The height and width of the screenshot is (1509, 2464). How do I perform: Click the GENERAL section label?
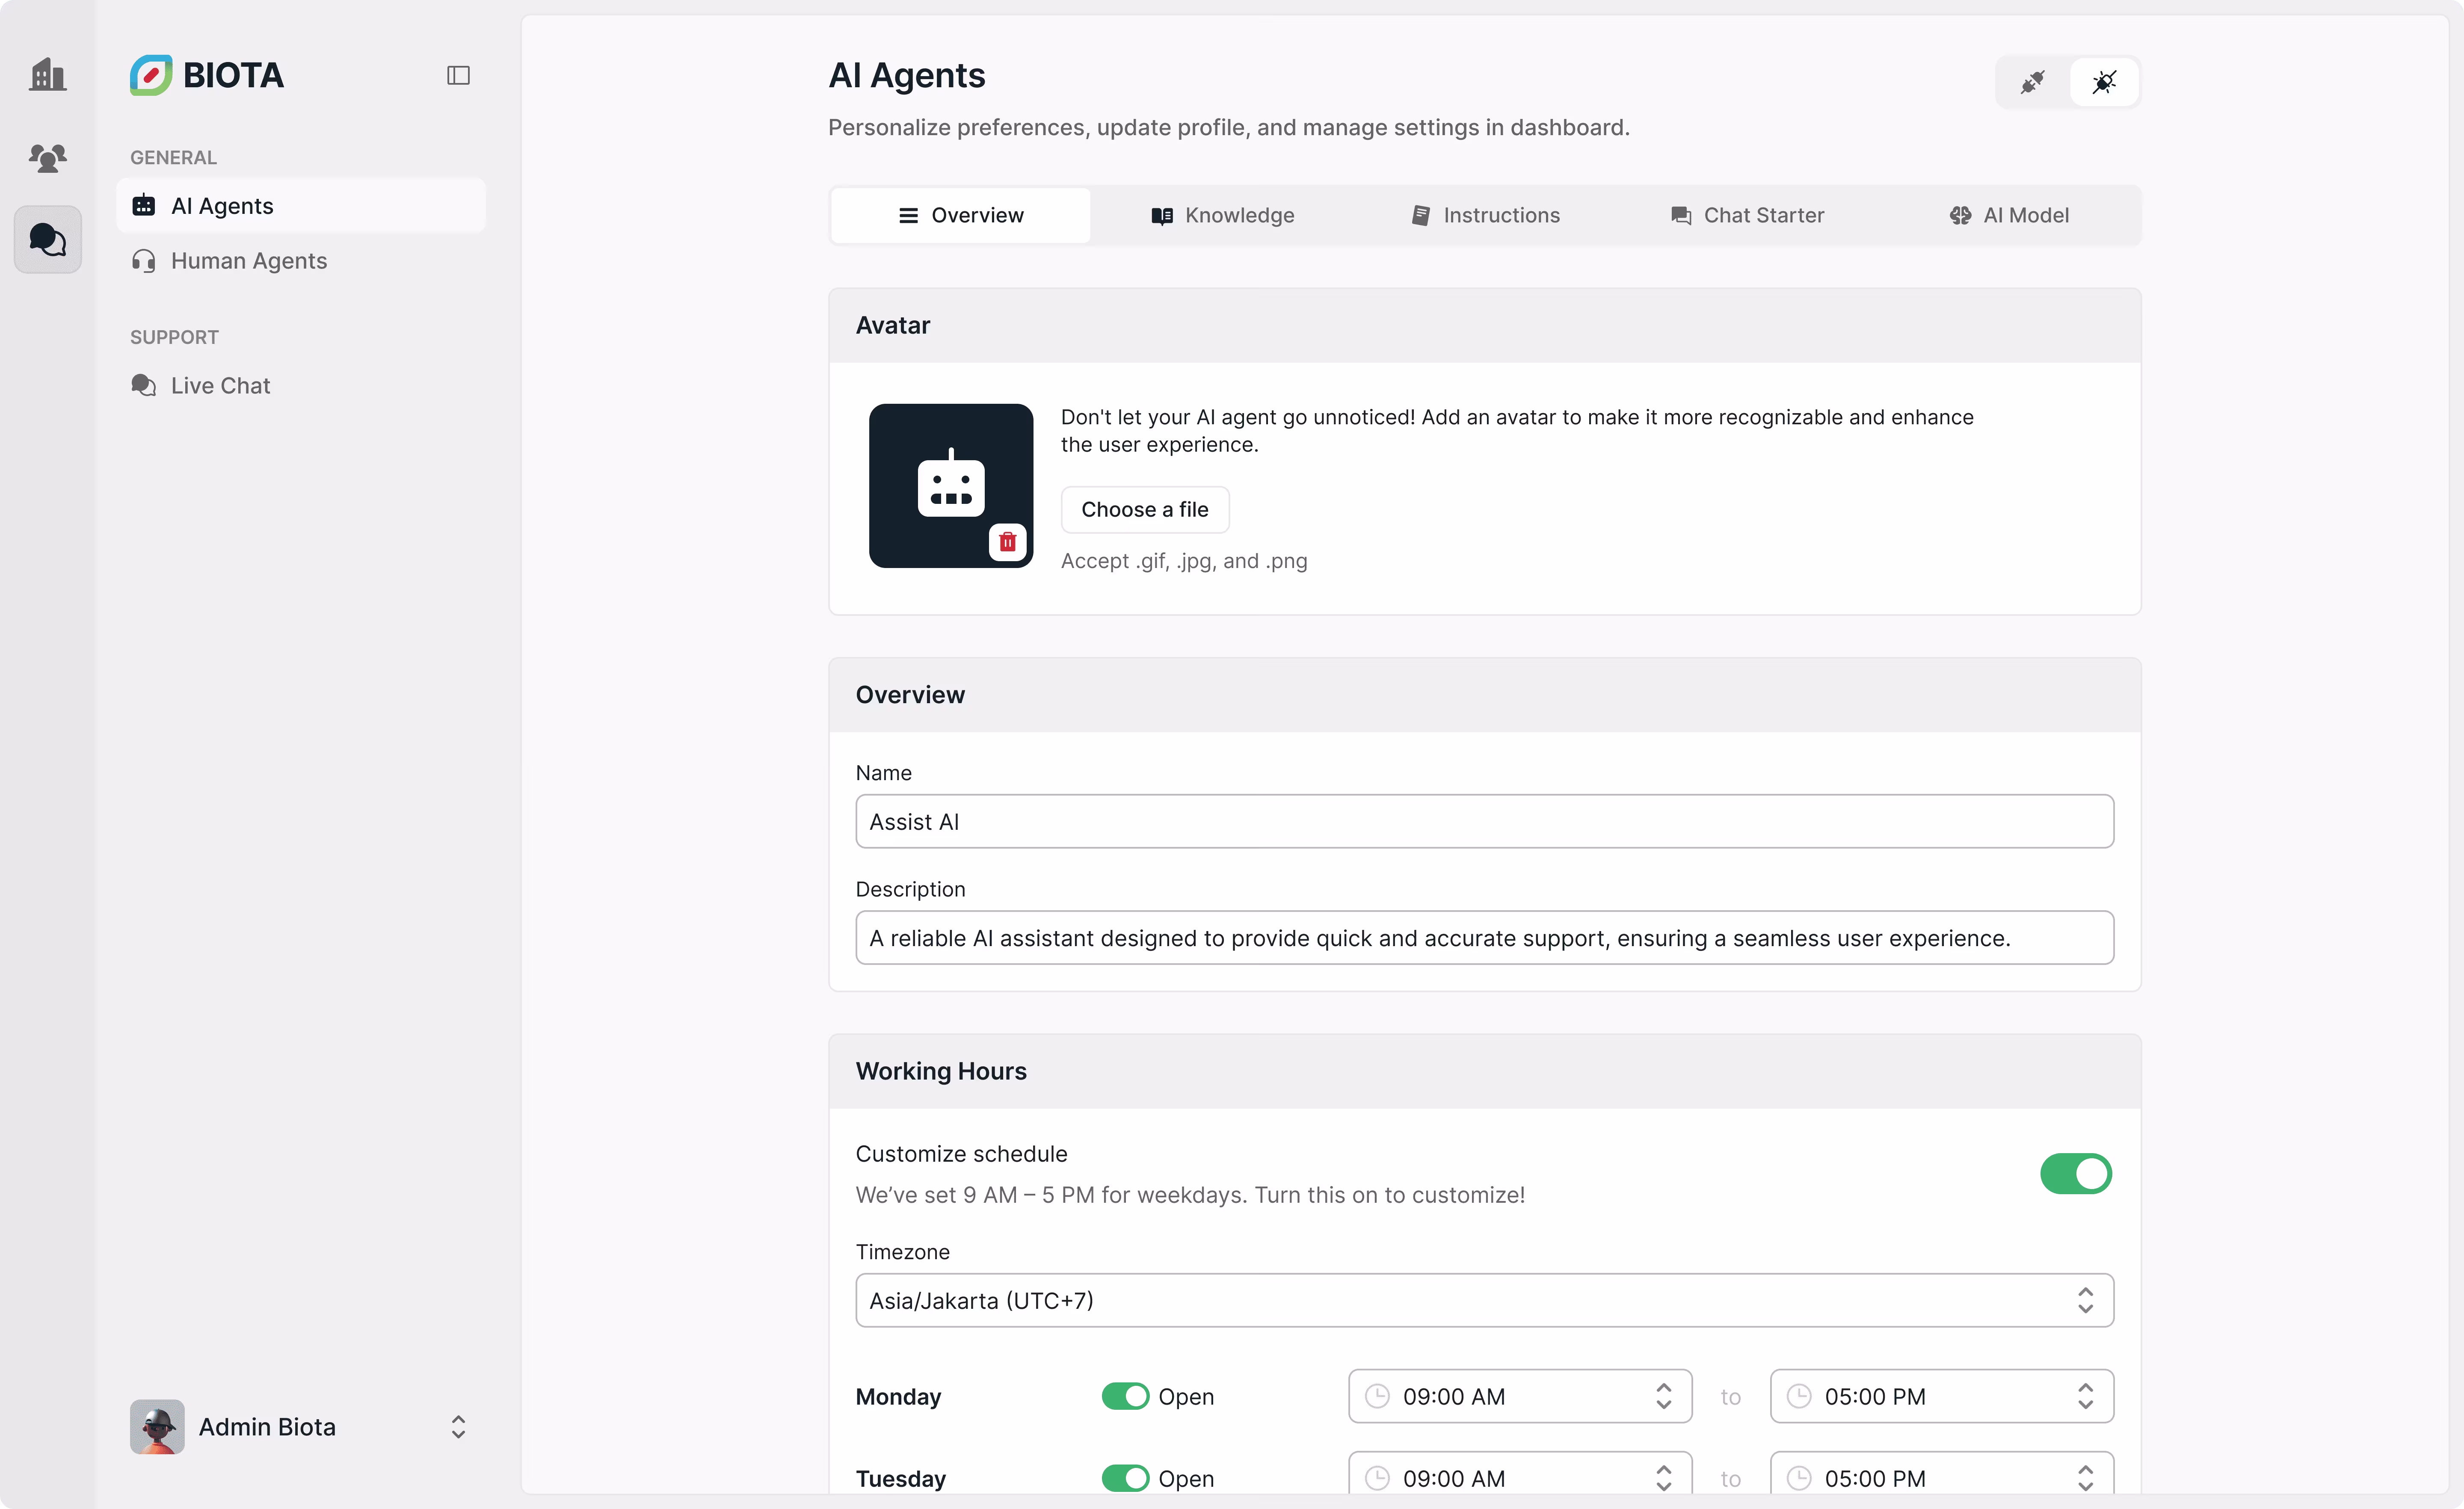pyautogui.click(x=173, y=157)
